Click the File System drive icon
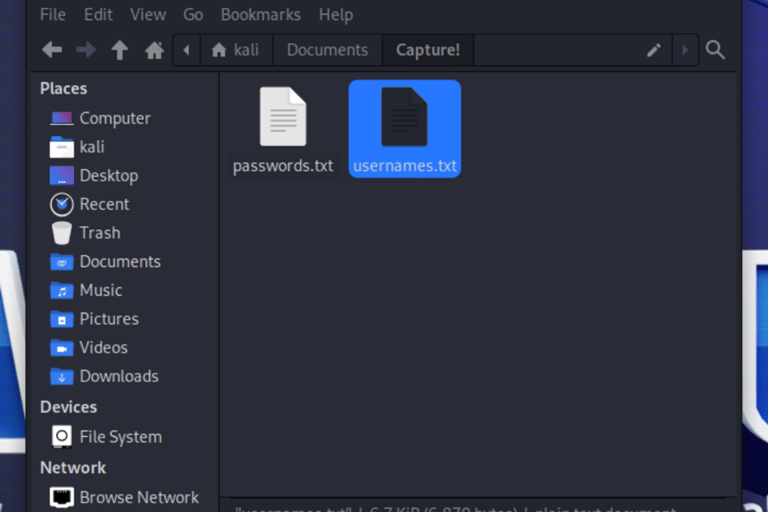Viewport: 768px width, 512px height. (62, 437)
